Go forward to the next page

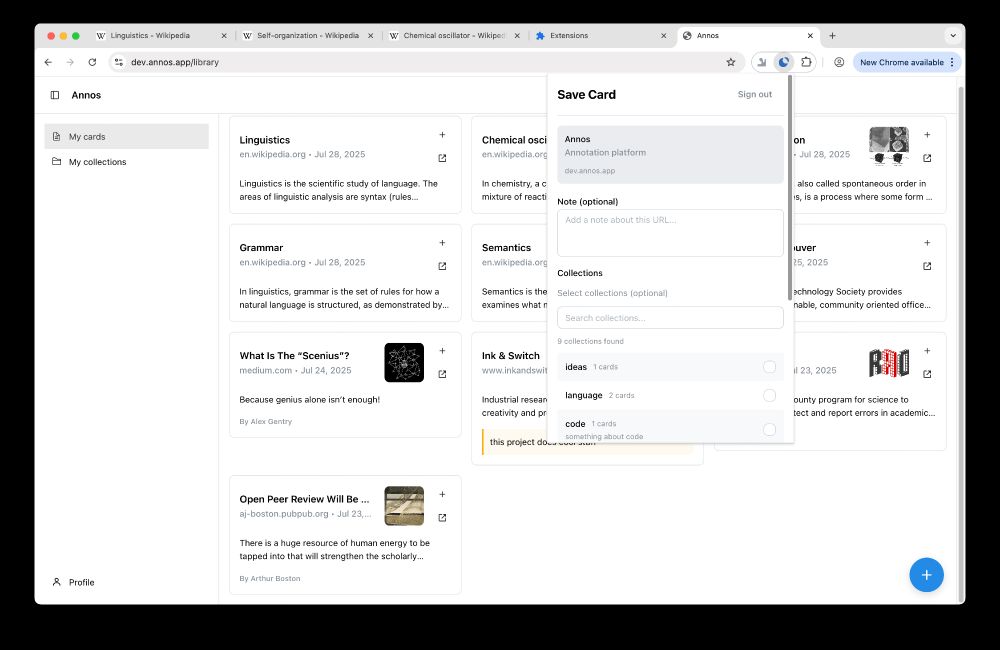click(x=70, y=62)
